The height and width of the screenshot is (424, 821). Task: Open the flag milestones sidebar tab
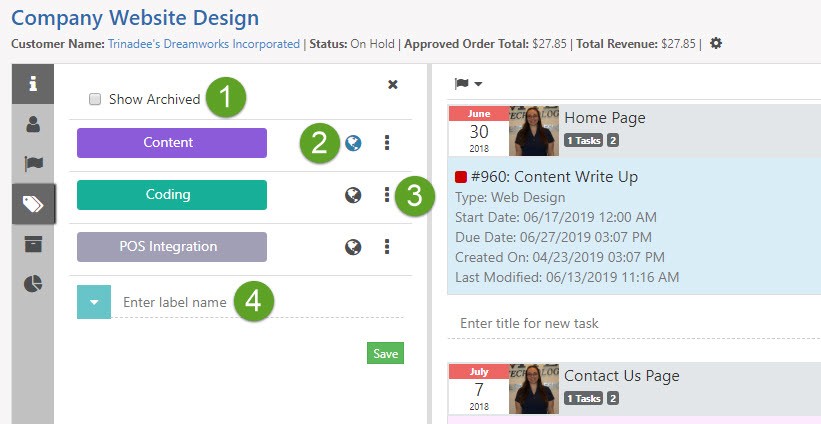33,164
